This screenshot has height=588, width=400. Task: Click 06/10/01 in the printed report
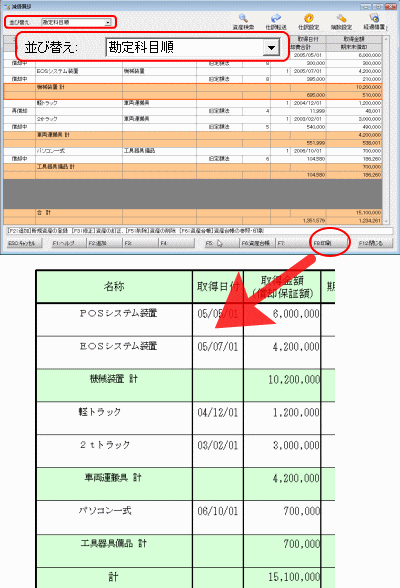pyautogui.click(x=218, y=512)
